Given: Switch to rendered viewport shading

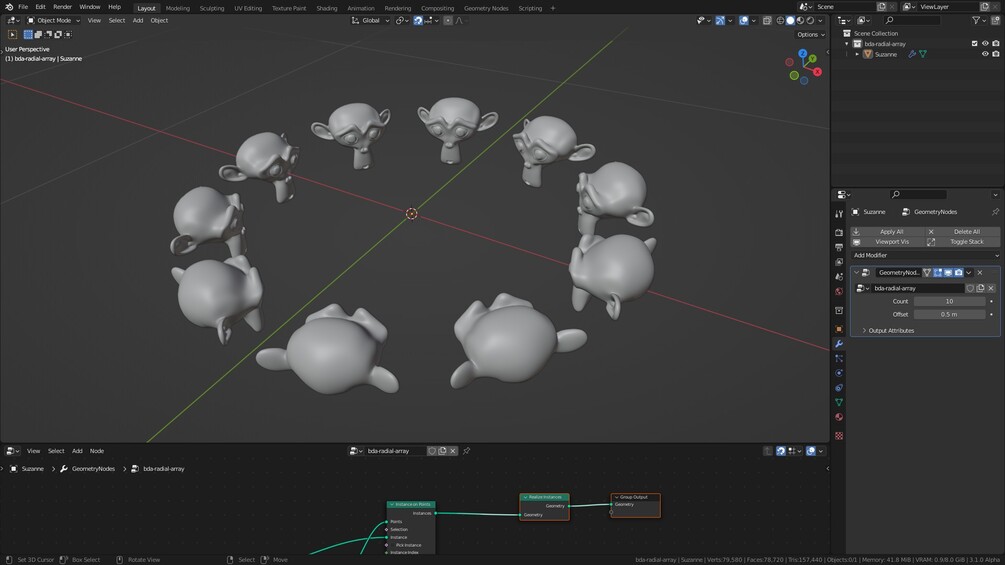Looking at the screenshot, I should tap(810, 20).
